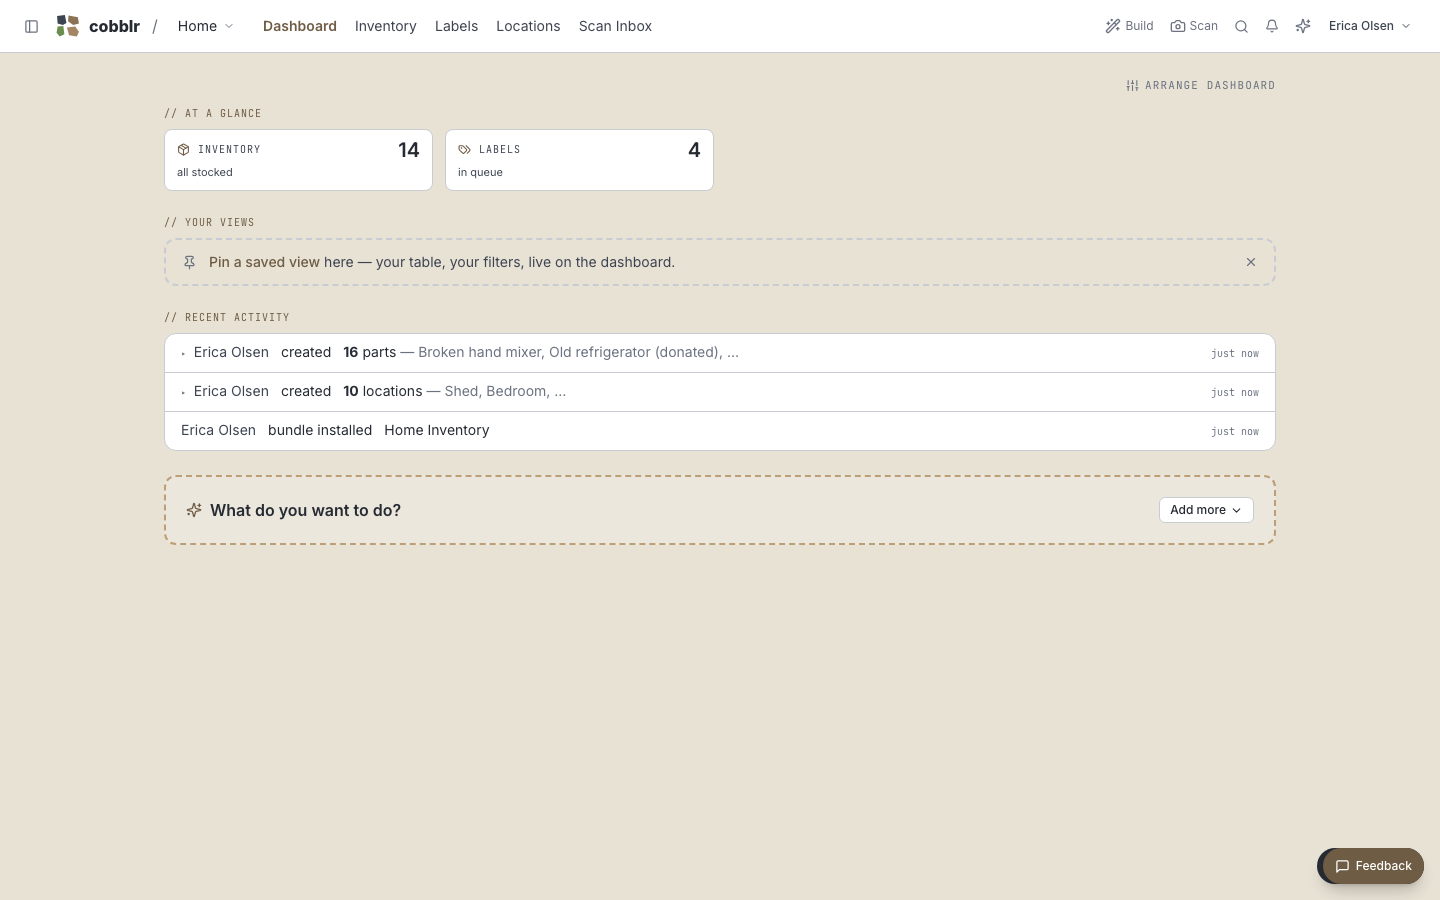
Task: Click the Build wand button
Action: 1129,26
